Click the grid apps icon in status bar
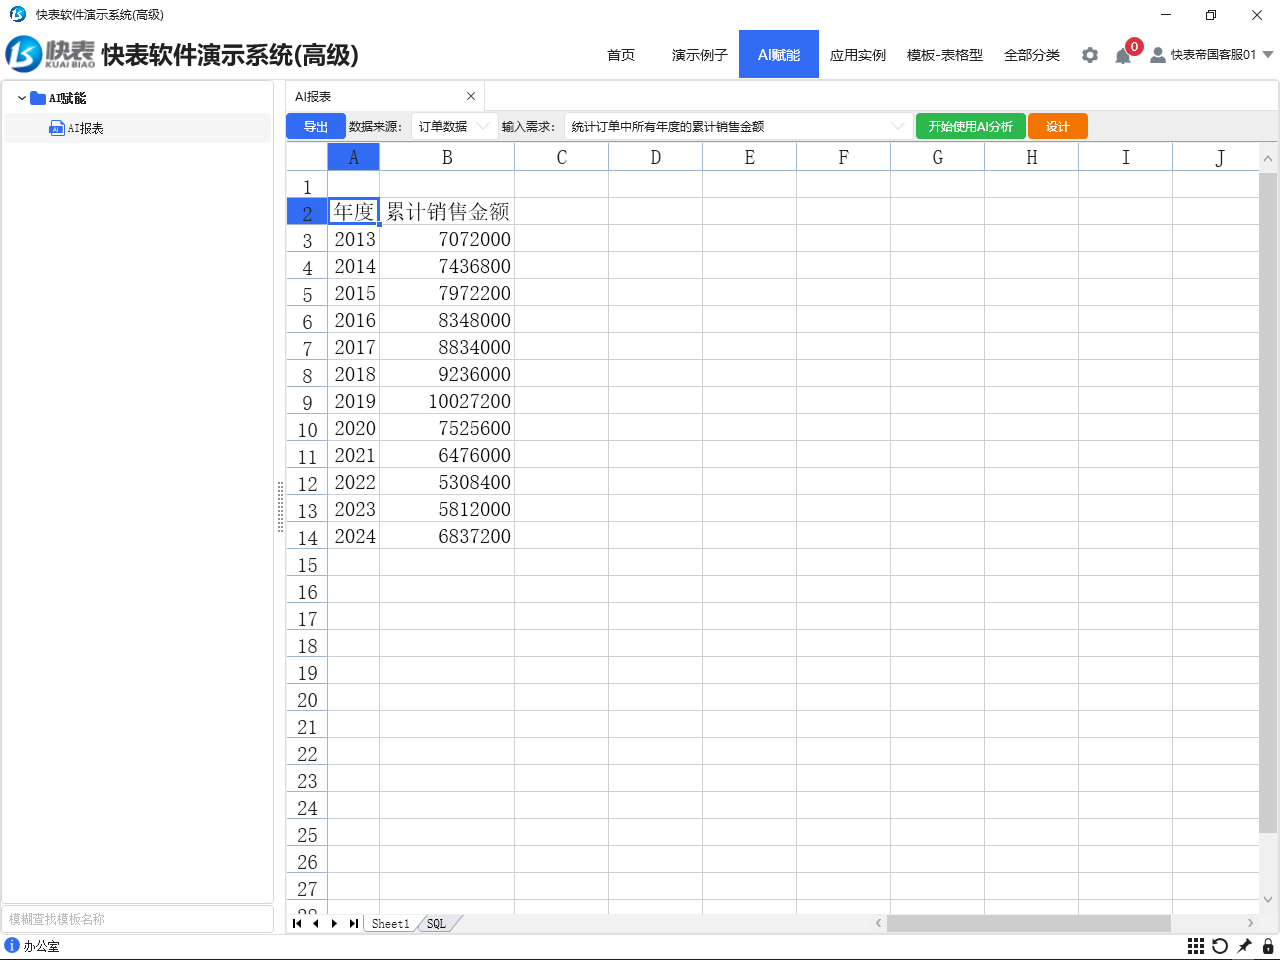 (1196, 946)
